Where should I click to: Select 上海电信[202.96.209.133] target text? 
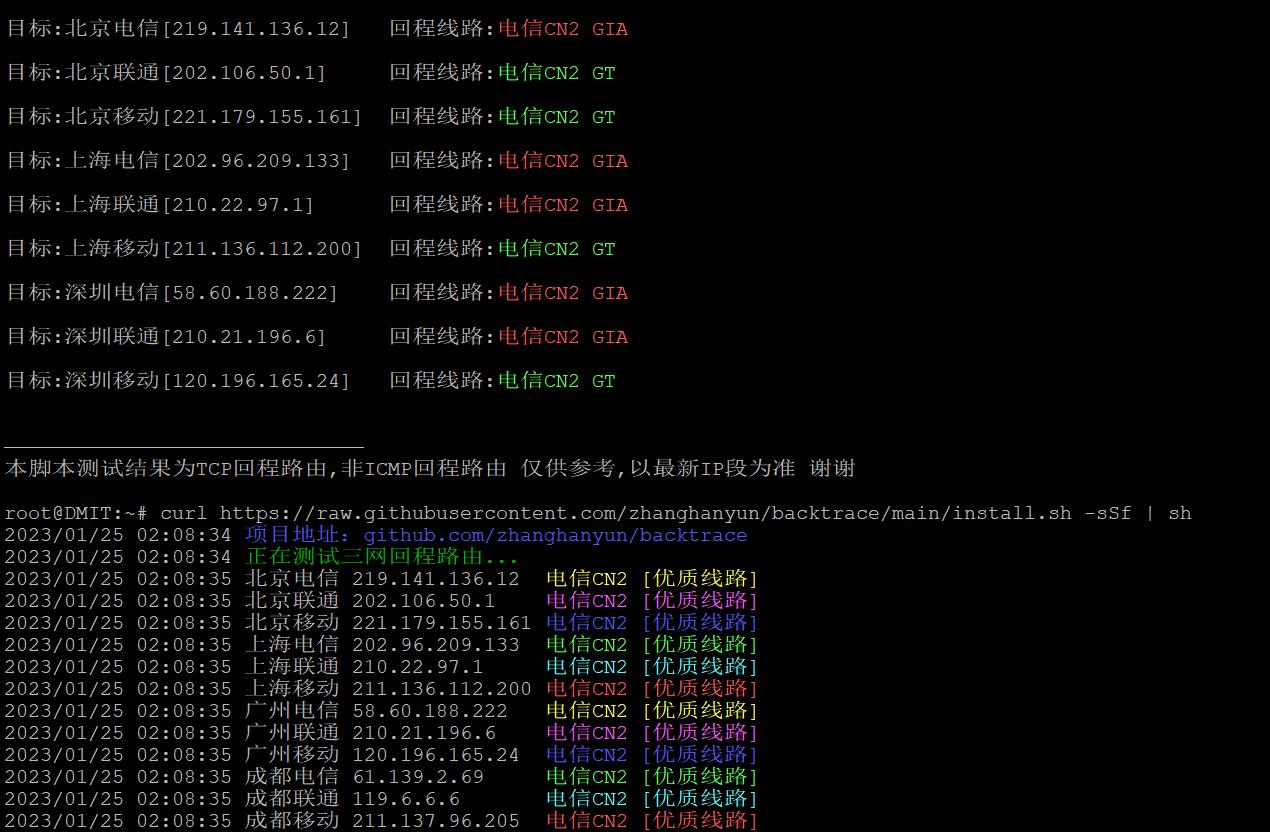pyautogui.click(x=178, y=161)
